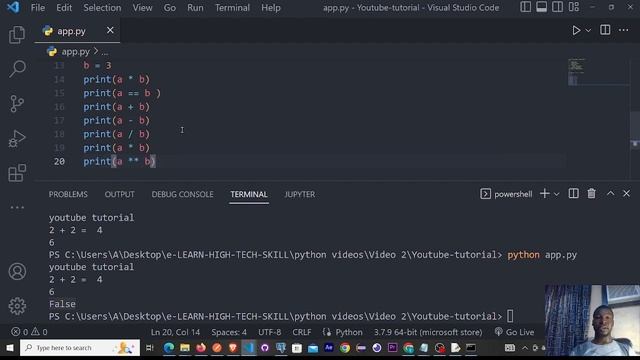Run the Python file with play button
This screenshot has width=640, height=360.
(x=576, y=31)
